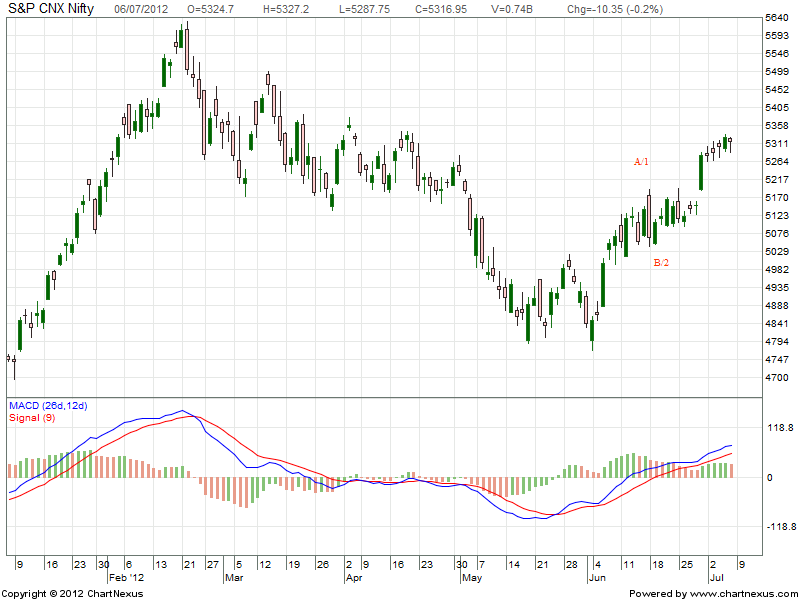Click the positive 118.8 MACD axis label
This screenshot has width=800, height=600.
tap(780, 428)
